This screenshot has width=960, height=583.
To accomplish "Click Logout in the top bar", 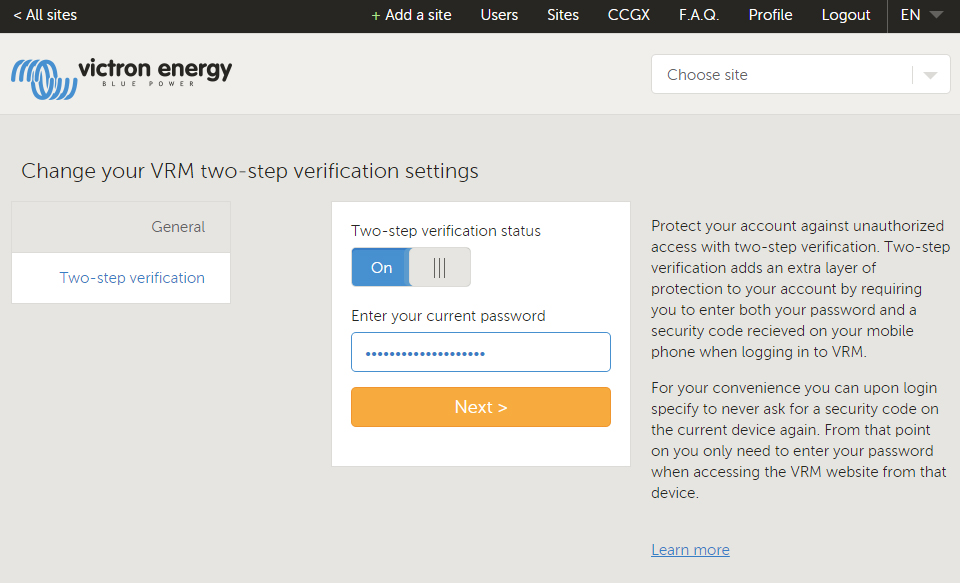I will [846, 15].
